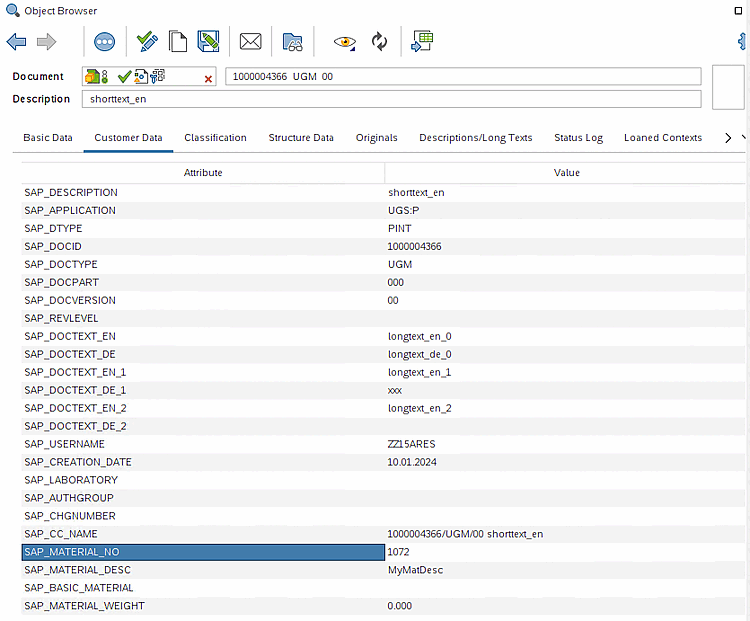The image size is (750, 621).
Task: Click the send mail envelope icon
Action: (250, 42)
